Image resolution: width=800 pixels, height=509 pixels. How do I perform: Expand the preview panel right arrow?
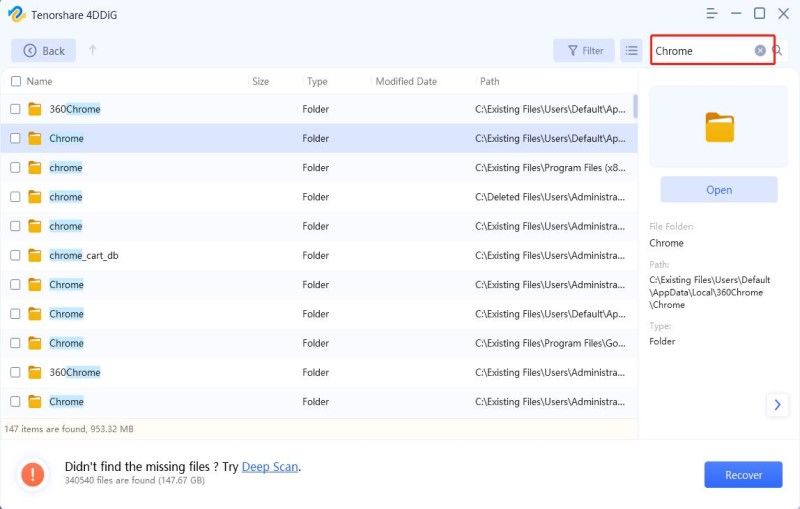(x=778, y=404)
